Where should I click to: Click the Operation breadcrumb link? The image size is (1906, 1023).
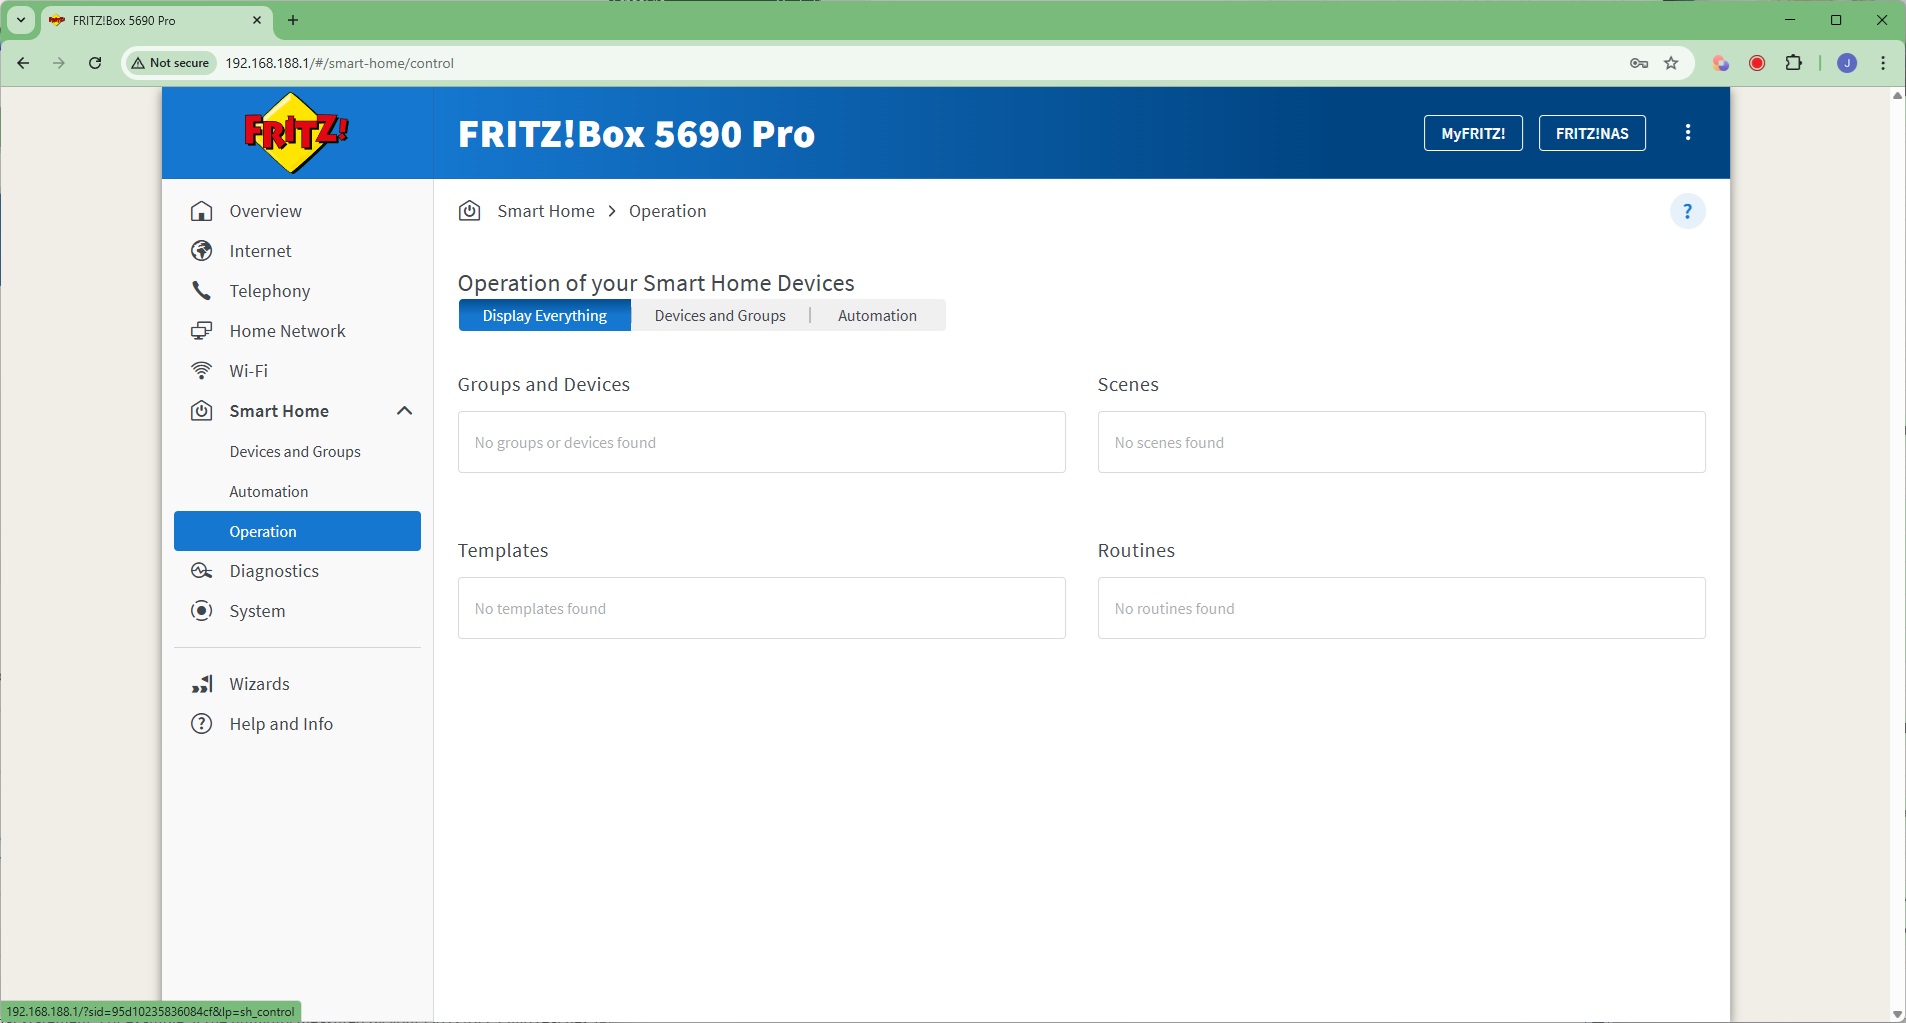(668, 211)
